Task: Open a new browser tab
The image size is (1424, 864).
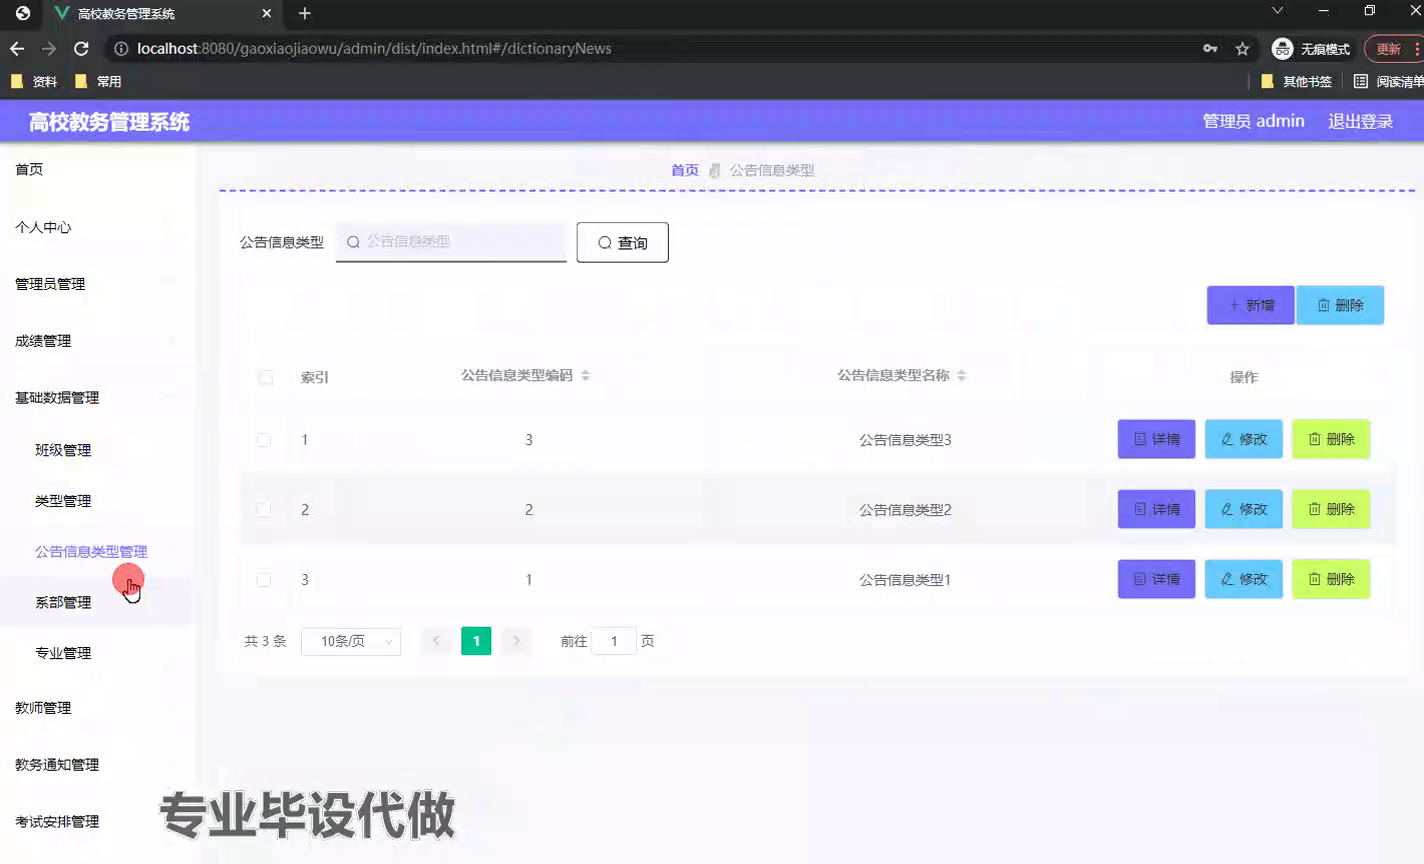Action: [x=305, y=13]
